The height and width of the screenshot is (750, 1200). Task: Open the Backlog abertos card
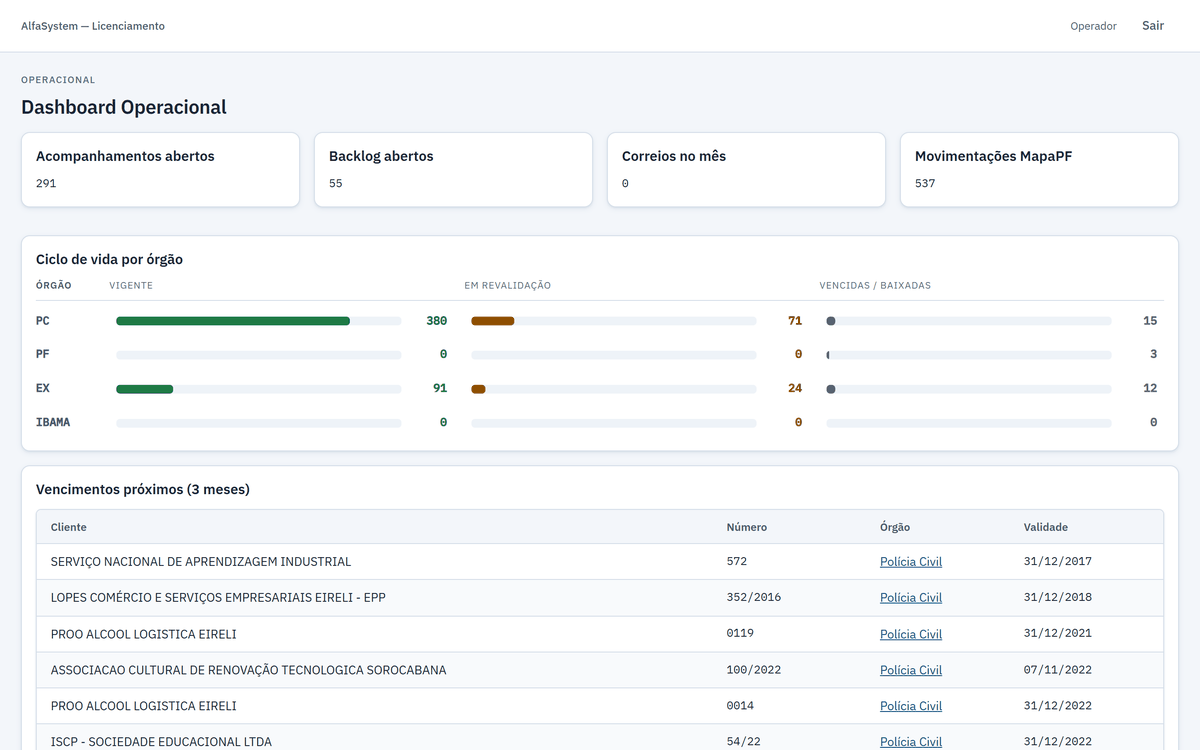click(453, 170)
